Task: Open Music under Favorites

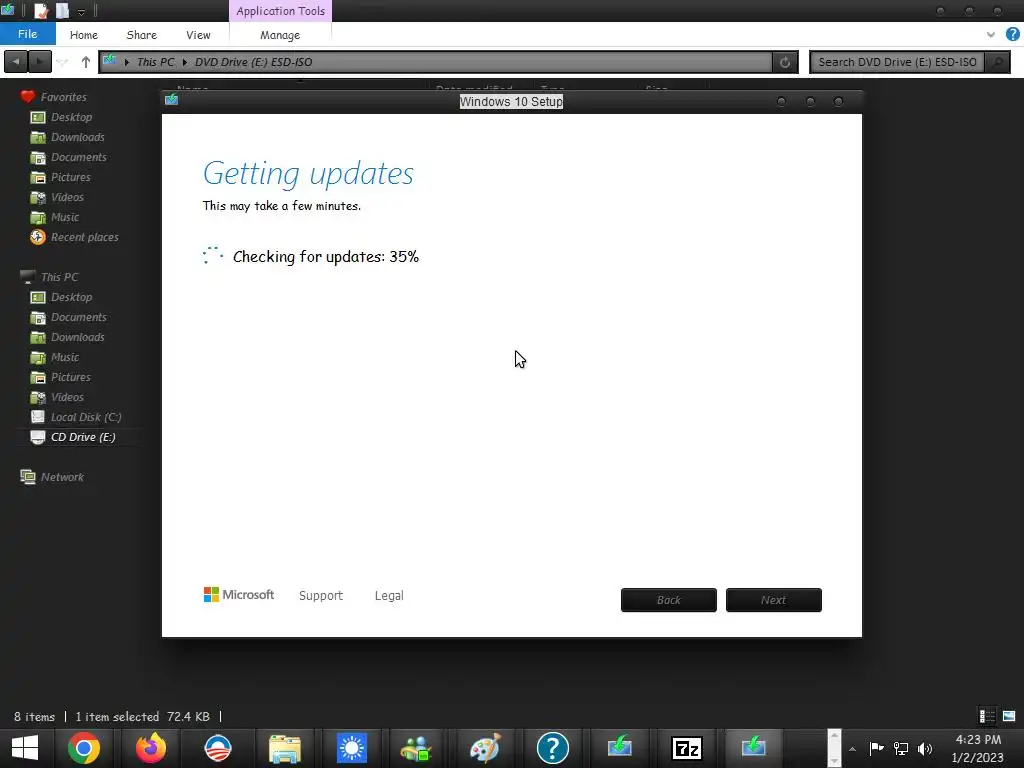Action: (x=65, y=217)
